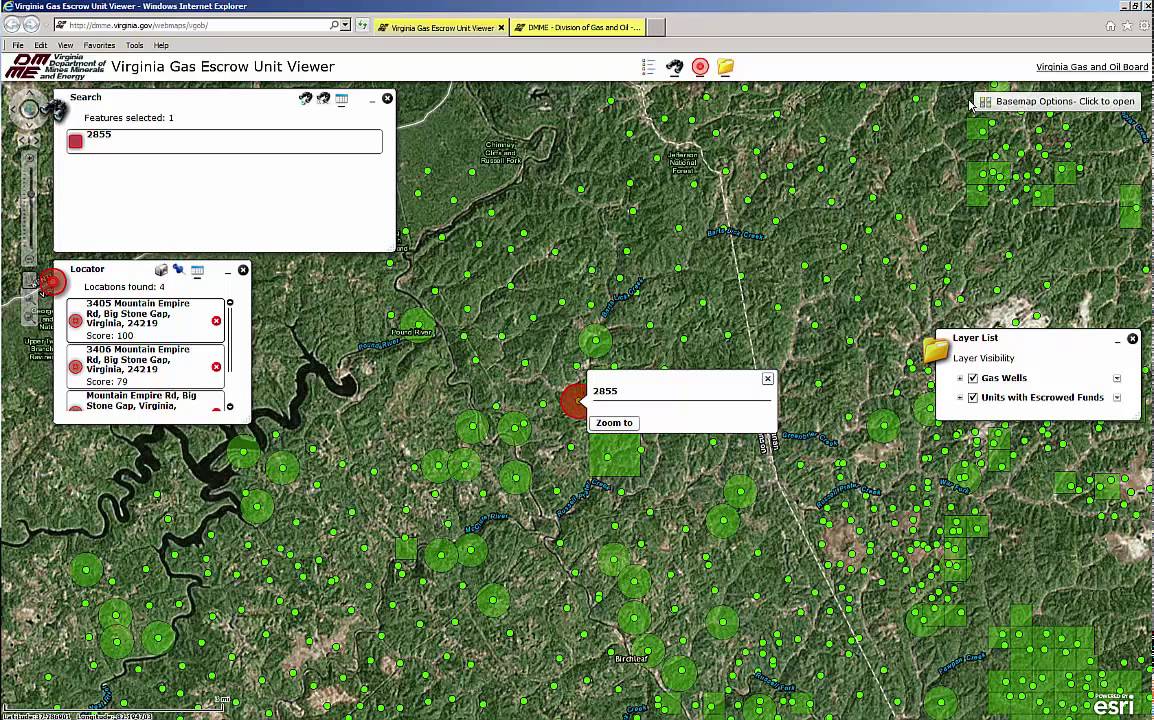Click the binoculars Search widget icon in header
The width and height of the screenshot is (1154, 720).
click(x=674, y=67)
